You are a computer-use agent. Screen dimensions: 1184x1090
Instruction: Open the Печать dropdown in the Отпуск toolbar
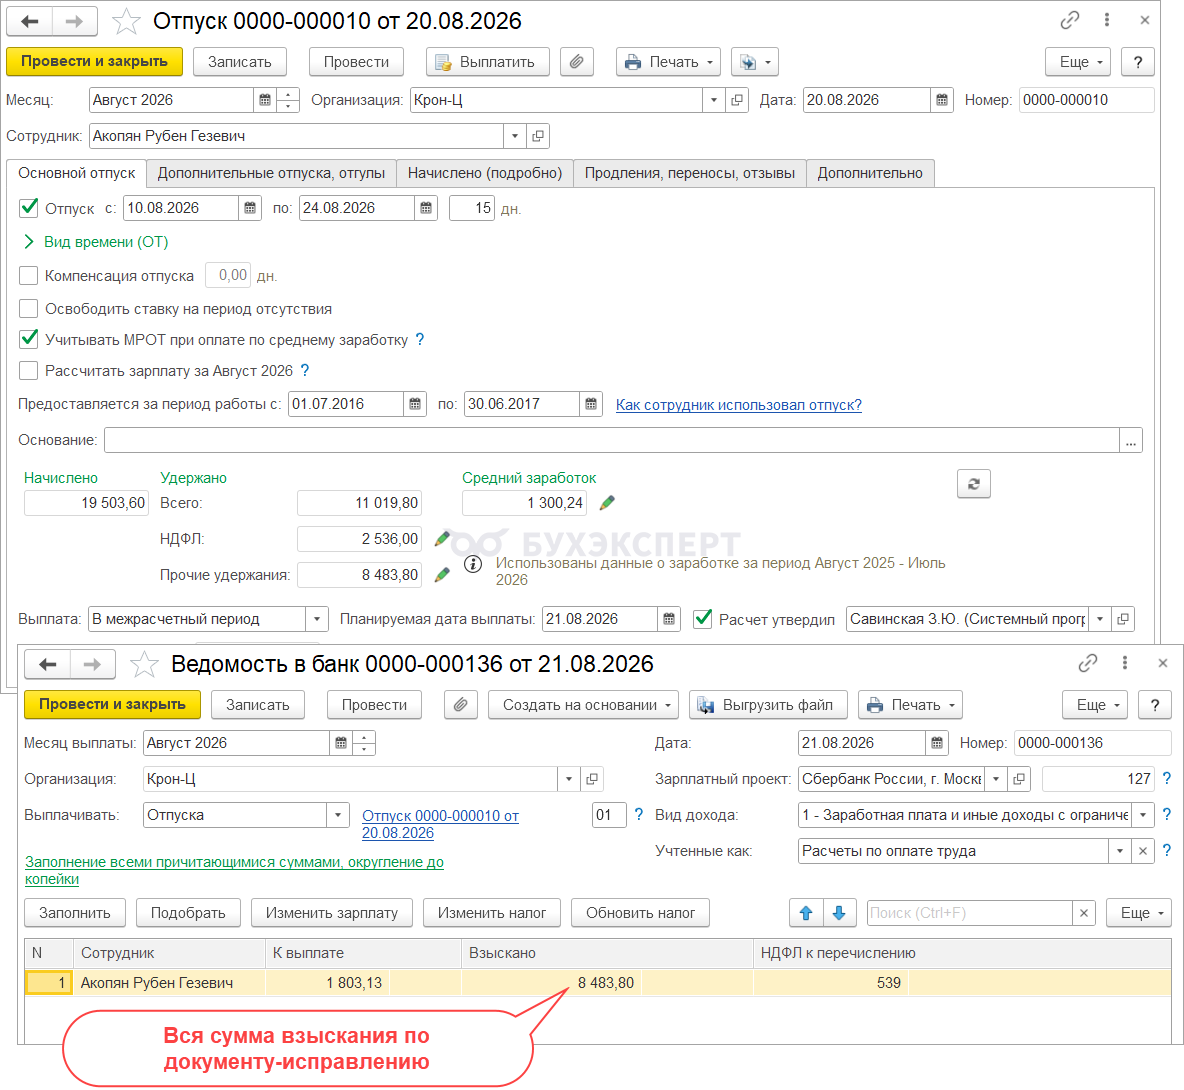(668, 62)
